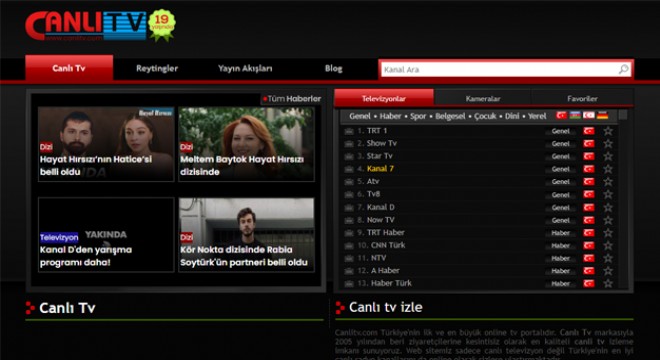Open Kanal D'den yarışma programı news card

click(106, 235)
